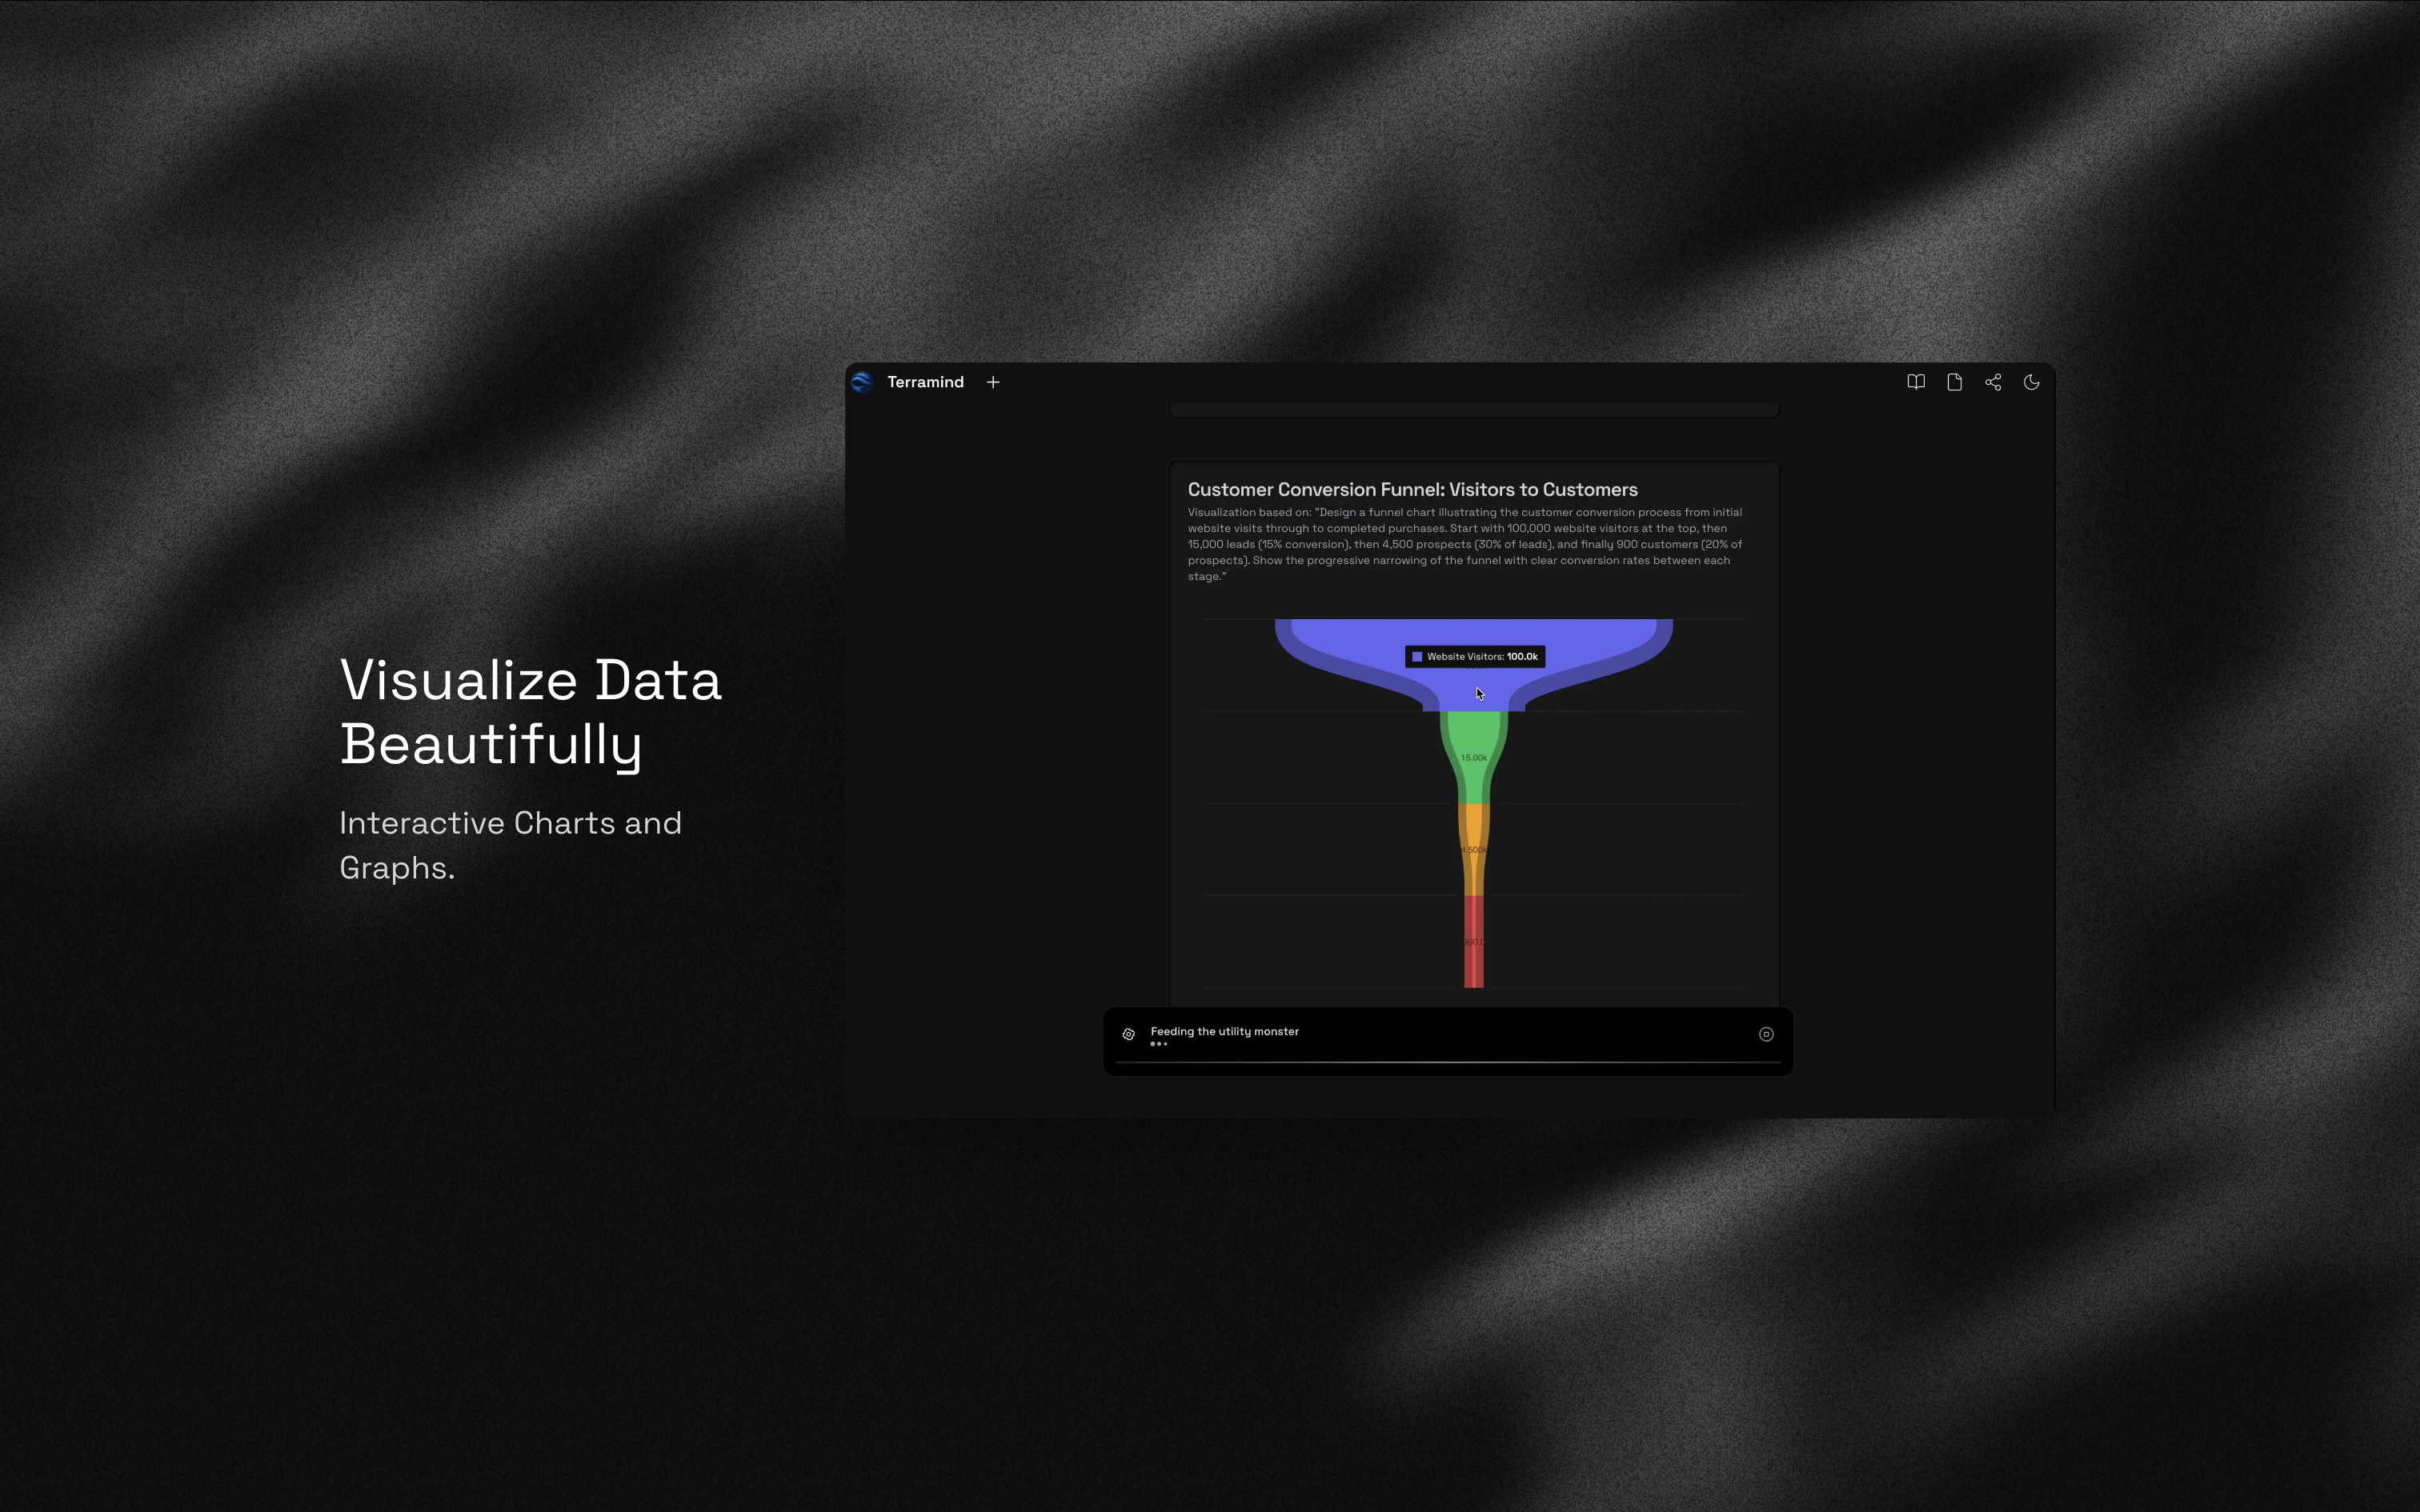Open the book library icon

pyautogui.click(x=1915, y=382)
